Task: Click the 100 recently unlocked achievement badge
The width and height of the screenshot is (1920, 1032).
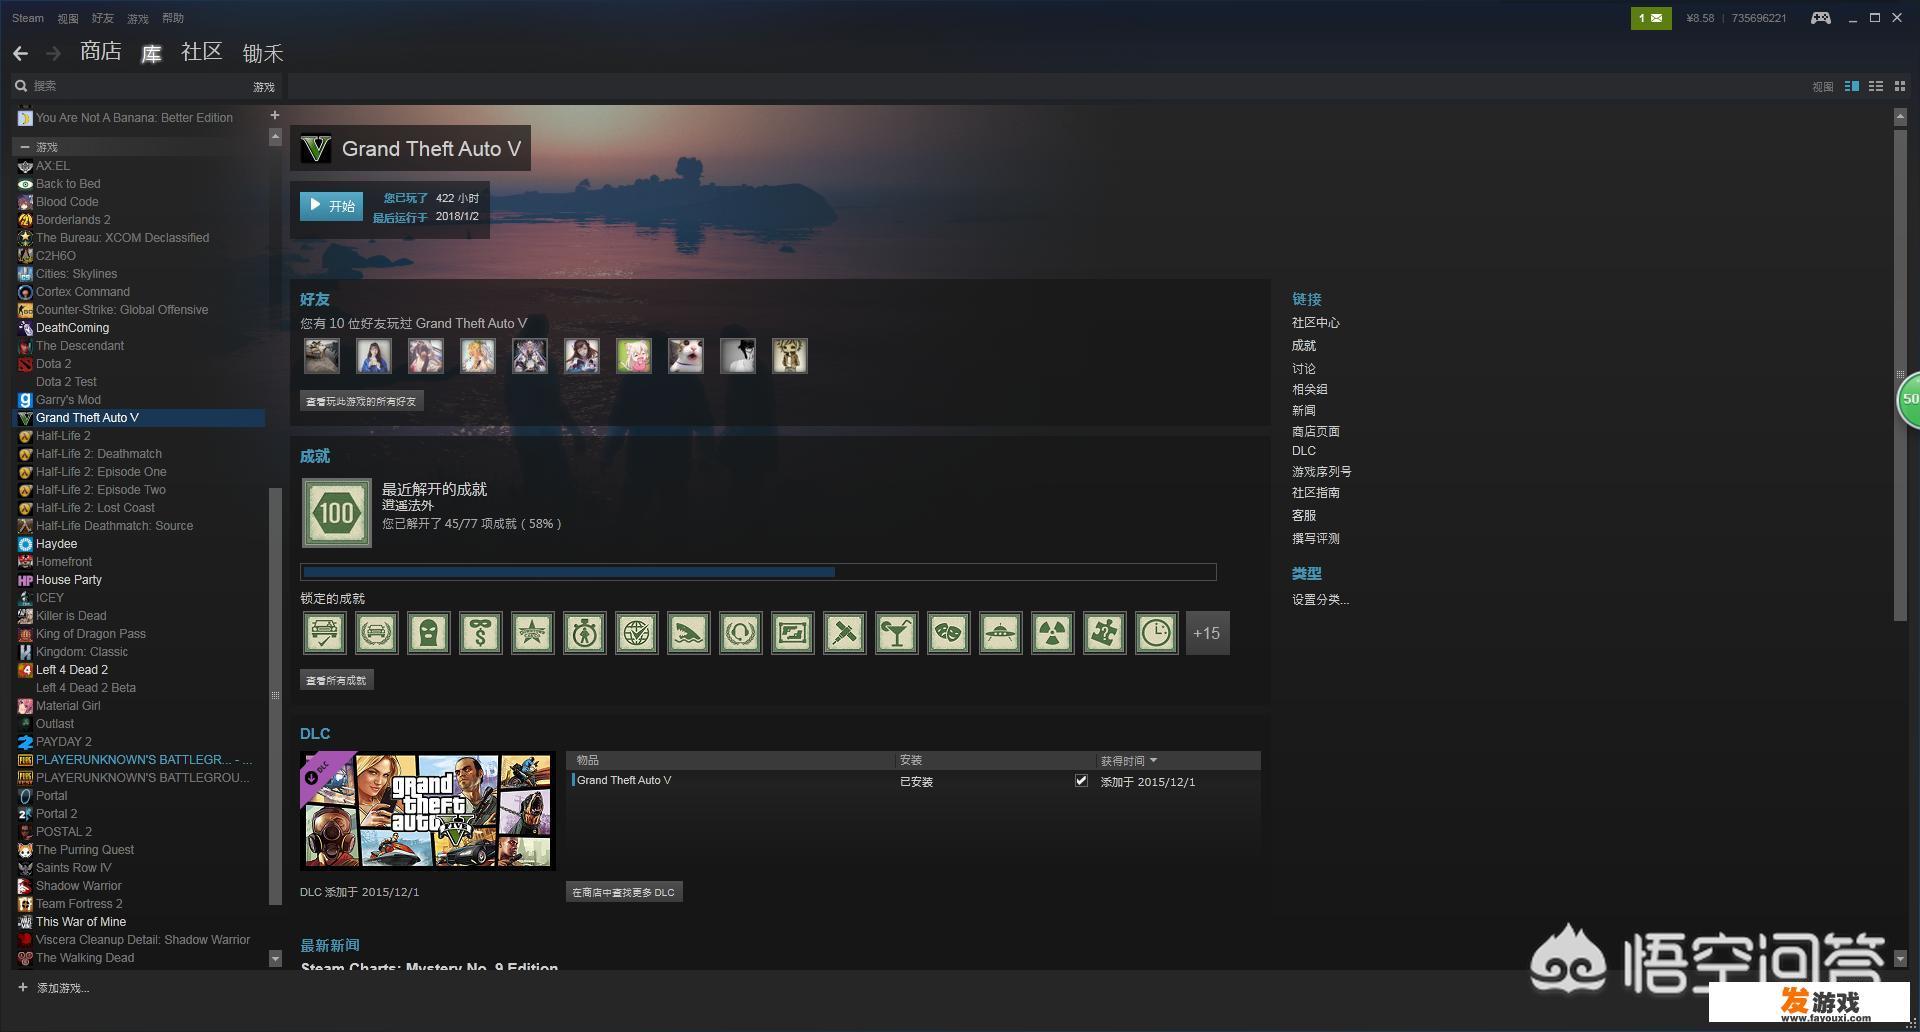Action: click(x=337, y=513)
